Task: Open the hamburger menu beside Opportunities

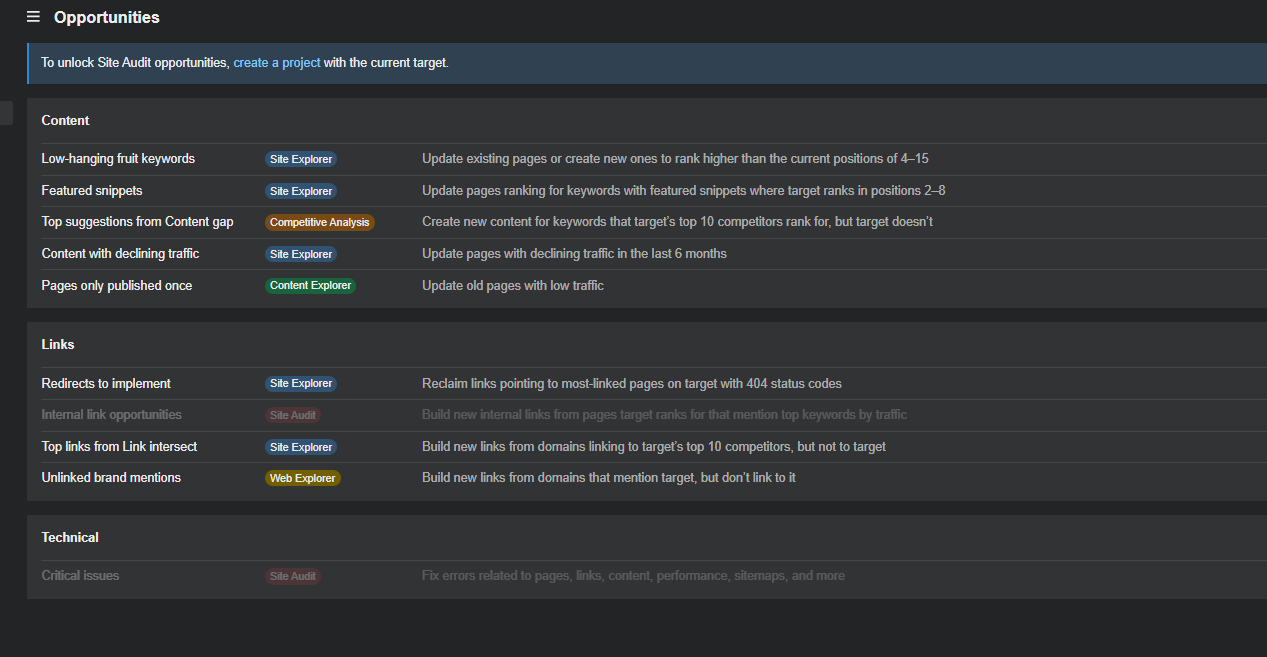Action: (33, 17)
